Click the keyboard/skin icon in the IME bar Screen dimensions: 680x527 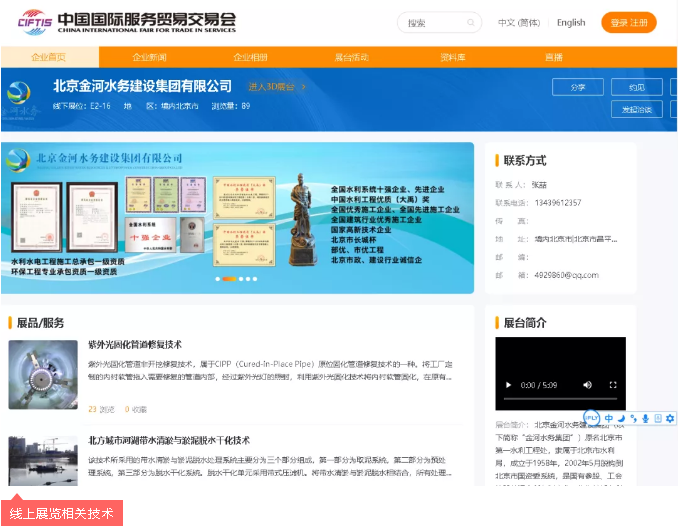658,418
